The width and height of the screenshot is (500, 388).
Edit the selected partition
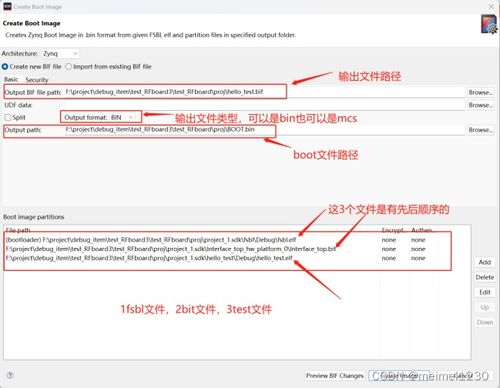[x=485, y=292]
